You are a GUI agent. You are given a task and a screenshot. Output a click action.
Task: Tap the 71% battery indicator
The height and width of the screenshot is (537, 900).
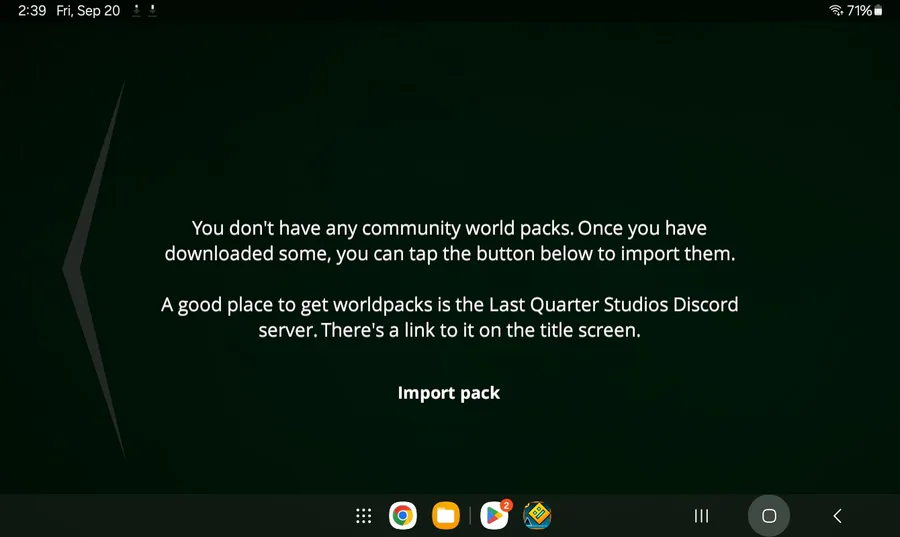[864, 10]
